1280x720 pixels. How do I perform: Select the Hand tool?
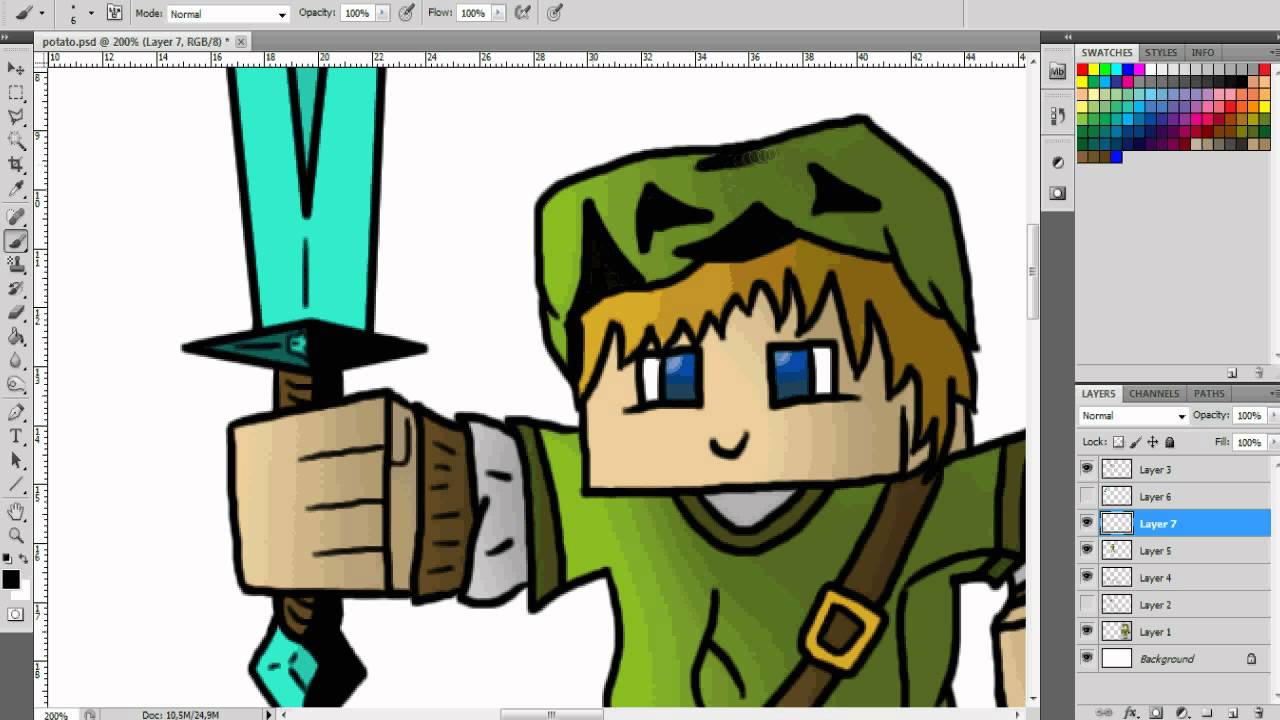click(x=16, y=513)
